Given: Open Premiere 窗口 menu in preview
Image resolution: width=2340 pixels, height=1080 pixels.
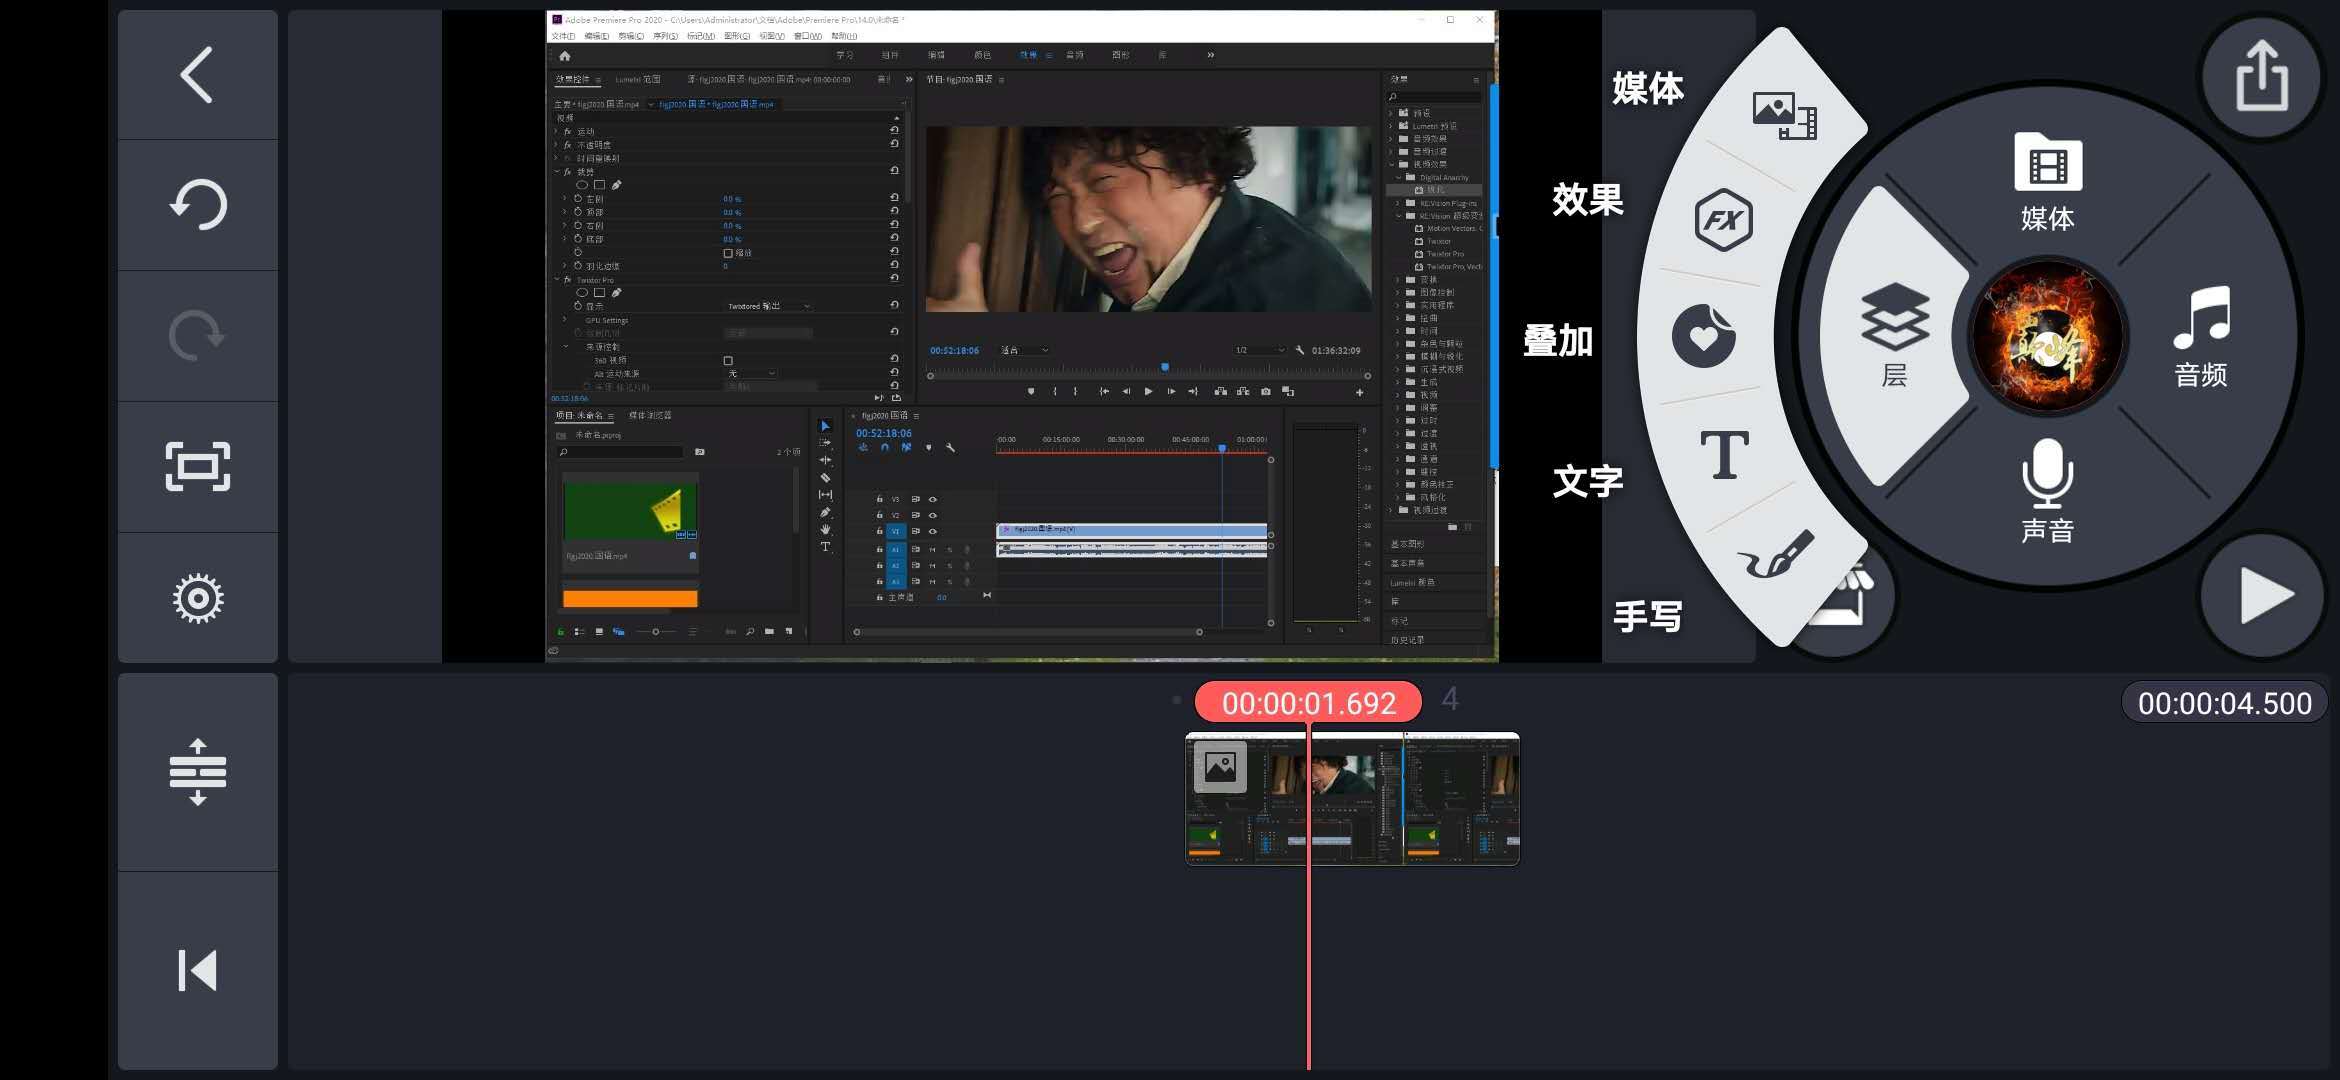Looking at the screenshot, I should (x=807, y=36).
